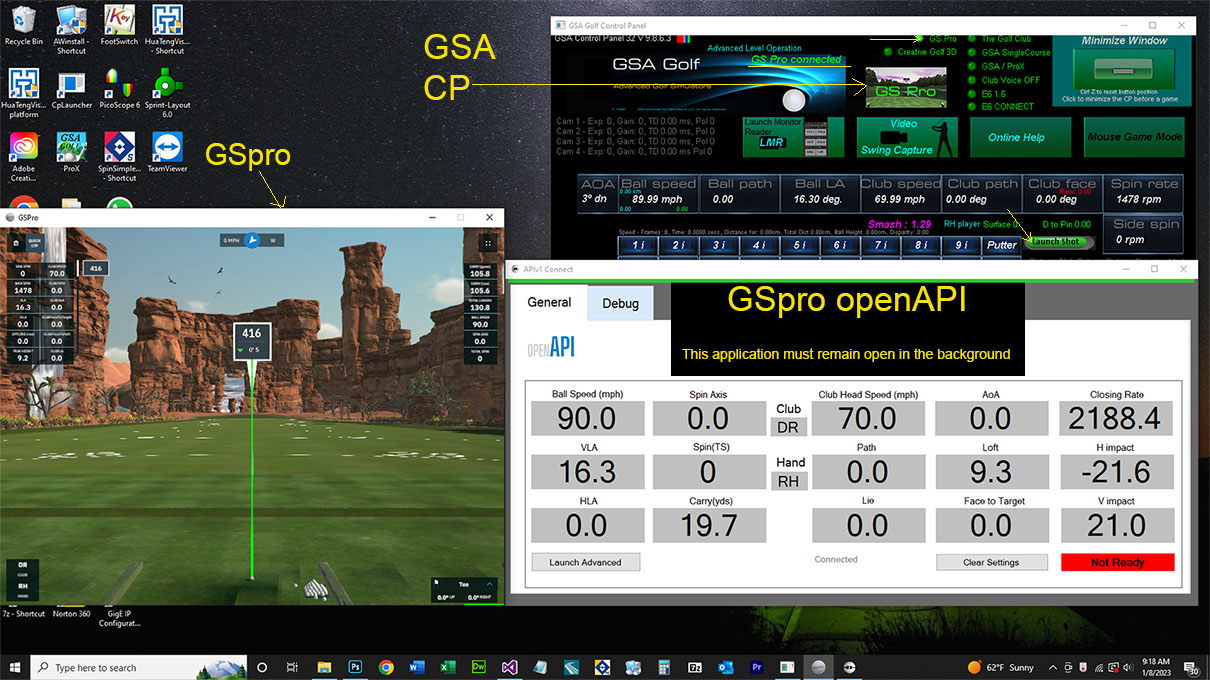Click the Mouse Game Mode button
The width and height of the screenshot is (1210, 680).
[1134, 137]
